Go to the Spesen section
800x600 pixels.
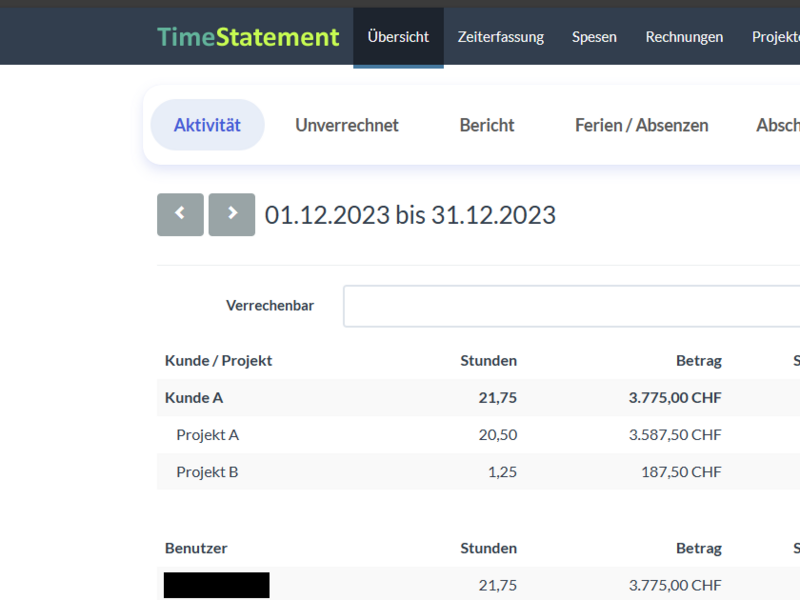(x=594, y=37)
